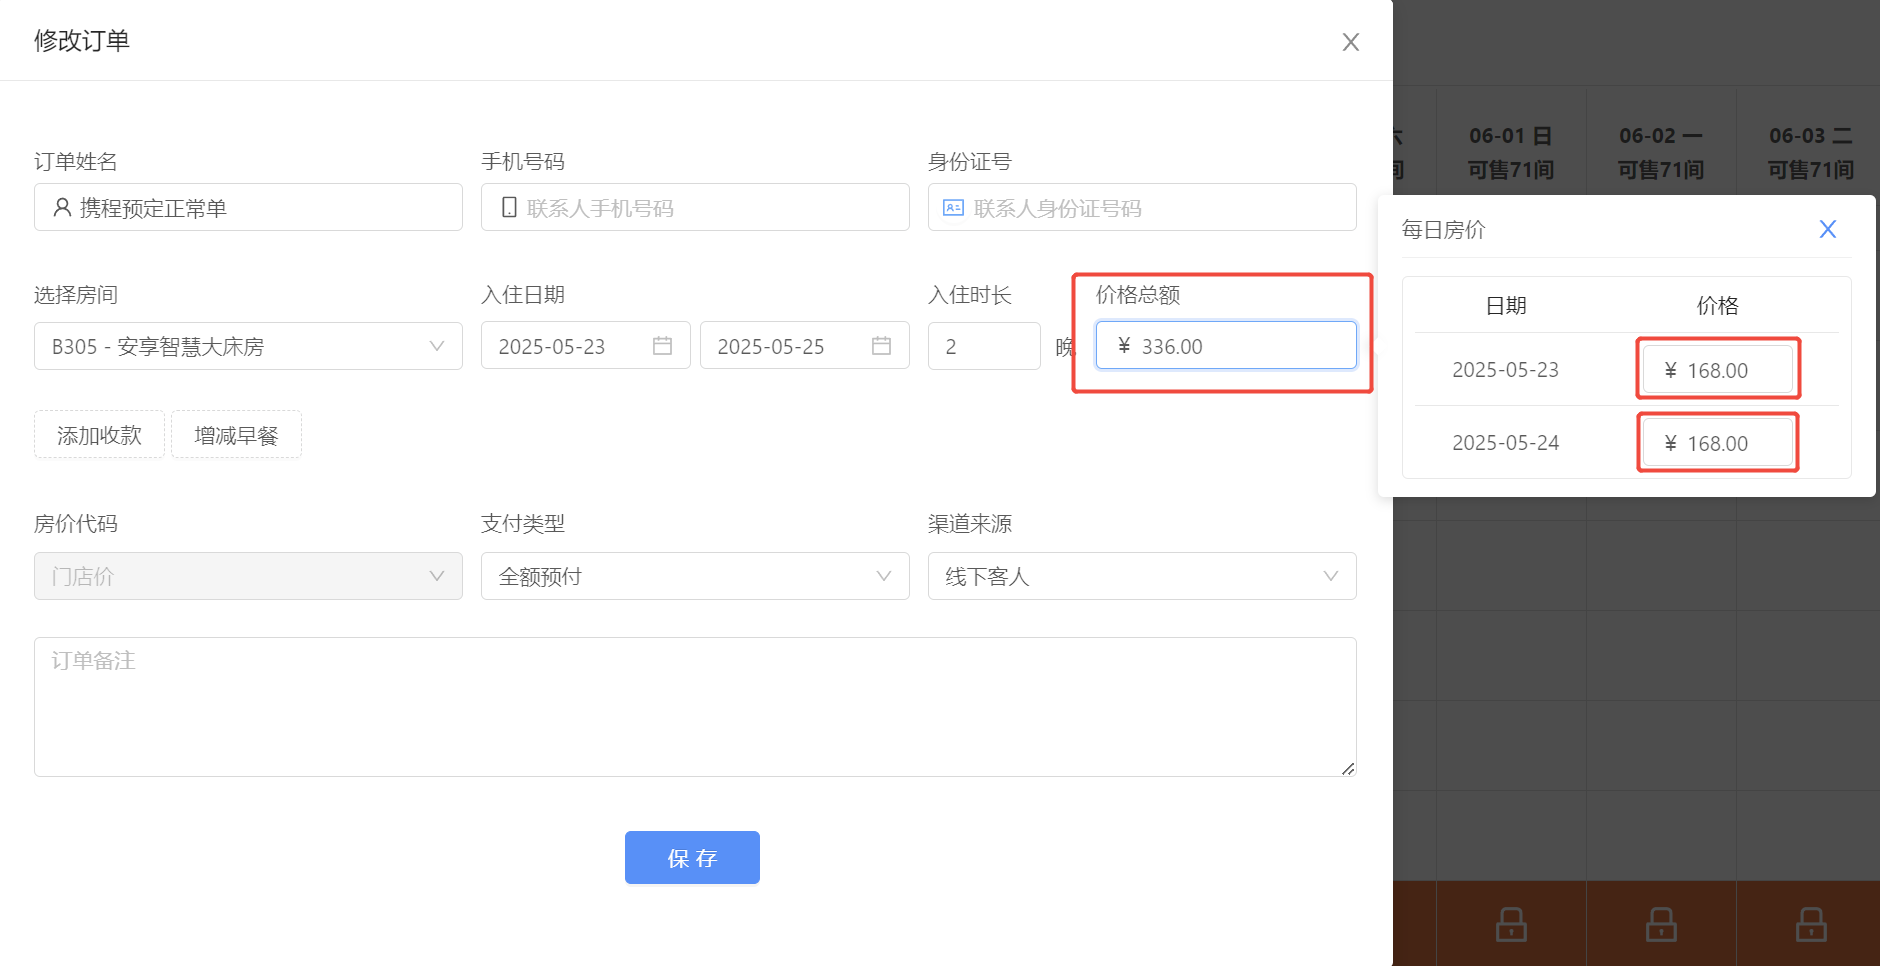Click the 修改订单 dialog title
Image resolution: width=1880 pixels, height=966 pixels.
tap(82, 40)
